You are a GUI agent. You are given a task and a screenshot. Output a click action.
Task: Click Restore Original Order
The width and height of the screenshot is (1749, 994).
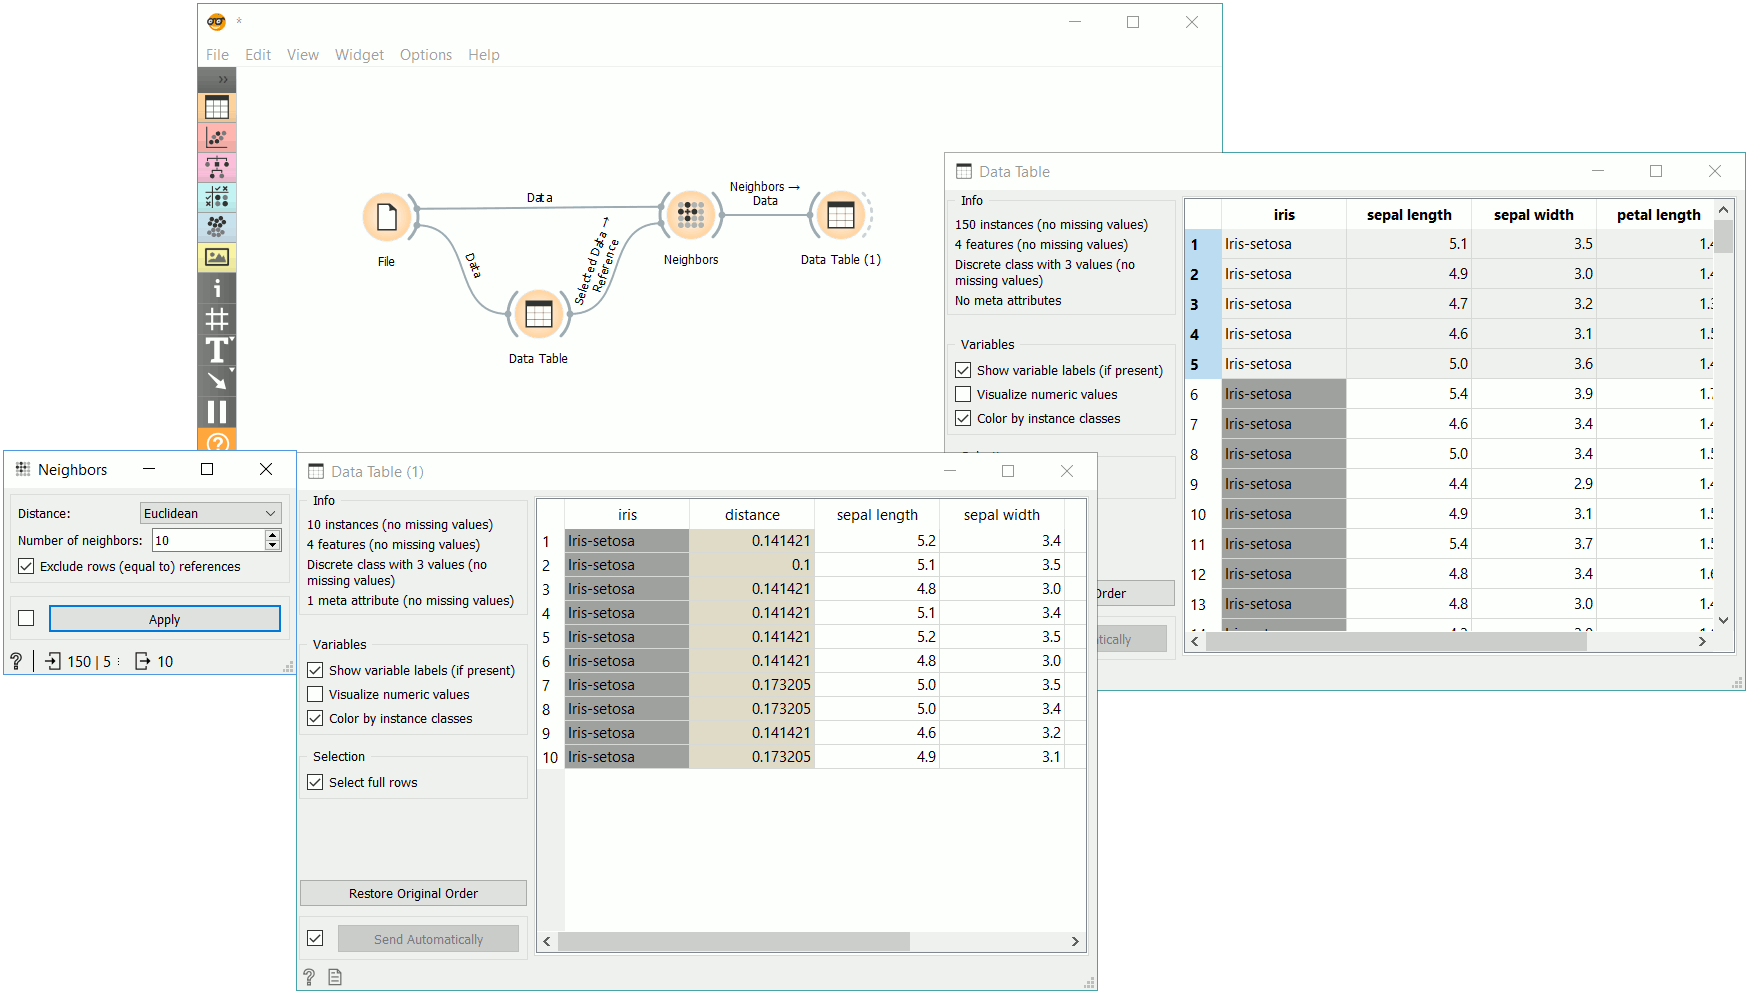click(x=413, y=893)
